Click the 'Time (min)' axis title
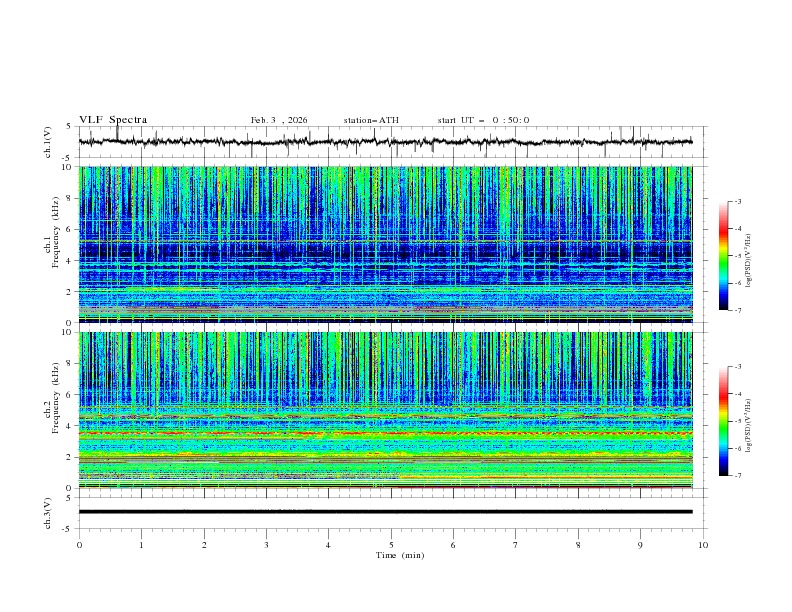The image size is (792, 612). tap(400, 555)
